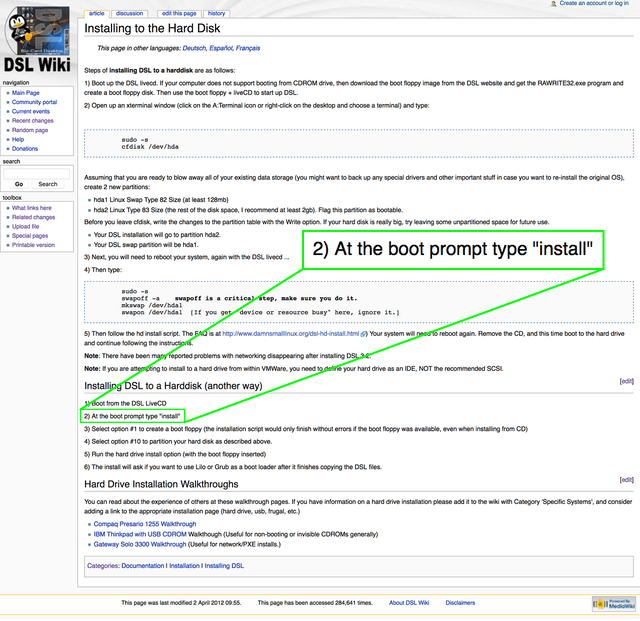Open the discussion tab

pyautogui.click(x=129, y=14)
